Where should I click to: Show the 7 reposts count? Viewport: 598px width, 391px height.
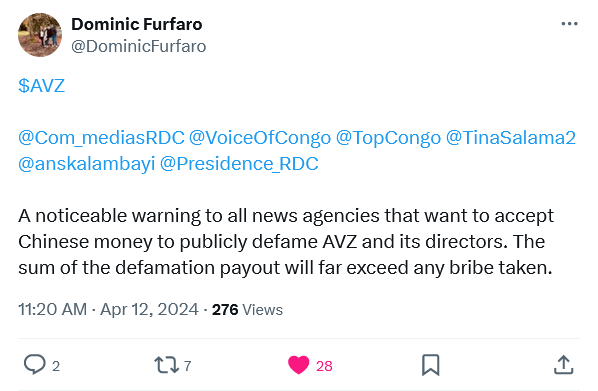(x=187, y=366)
